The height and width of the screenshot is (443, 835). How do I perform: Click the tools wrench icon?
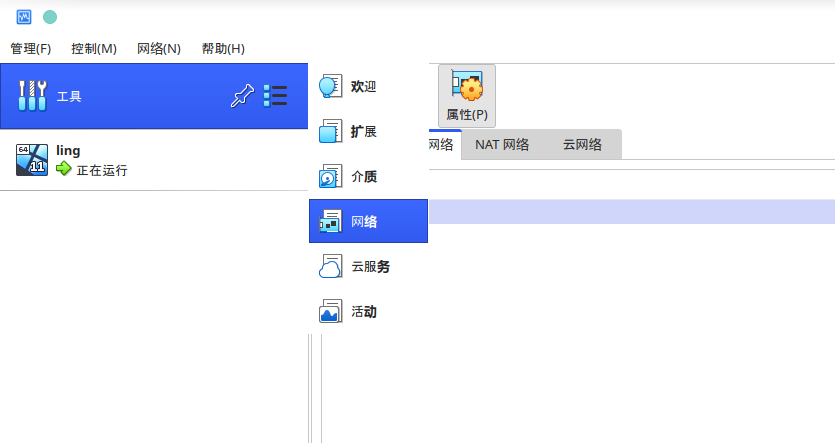pos(33,96)
